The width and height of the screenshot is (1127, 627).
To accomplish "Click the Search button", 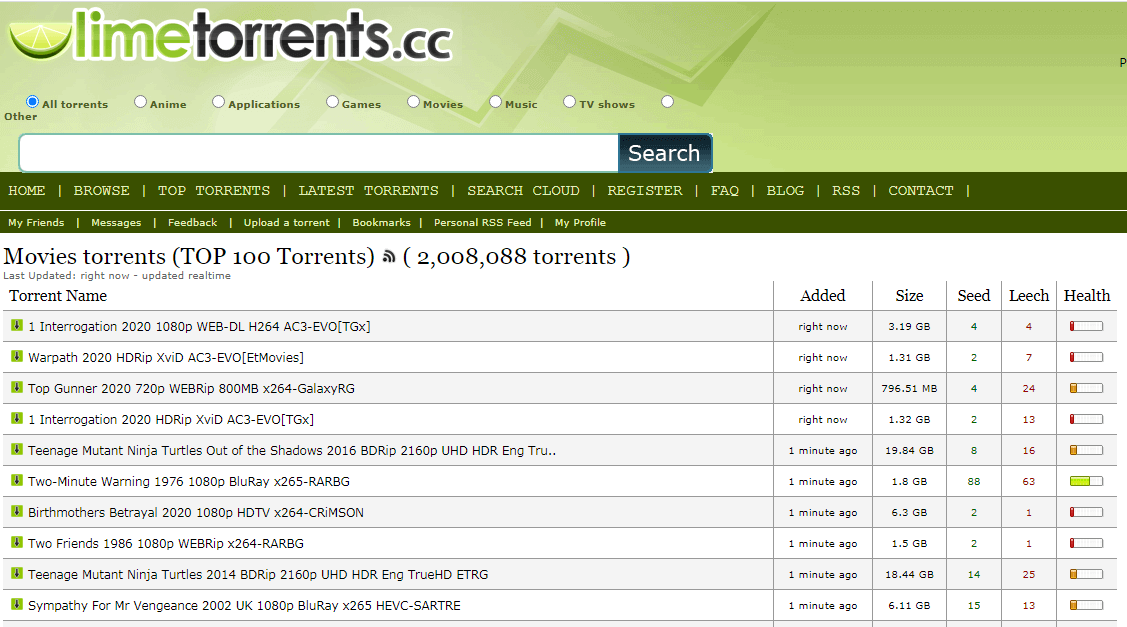I will (x=665, y=153).
